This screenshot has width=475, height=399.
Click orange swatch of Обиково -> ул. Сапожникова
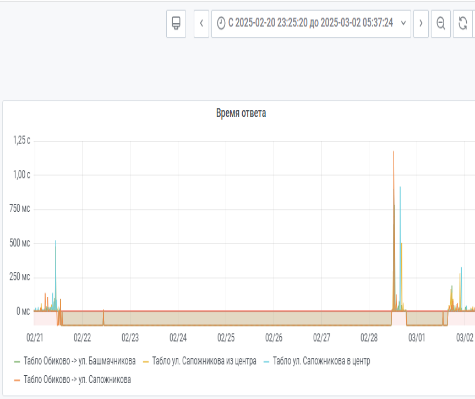click(17, 380)
